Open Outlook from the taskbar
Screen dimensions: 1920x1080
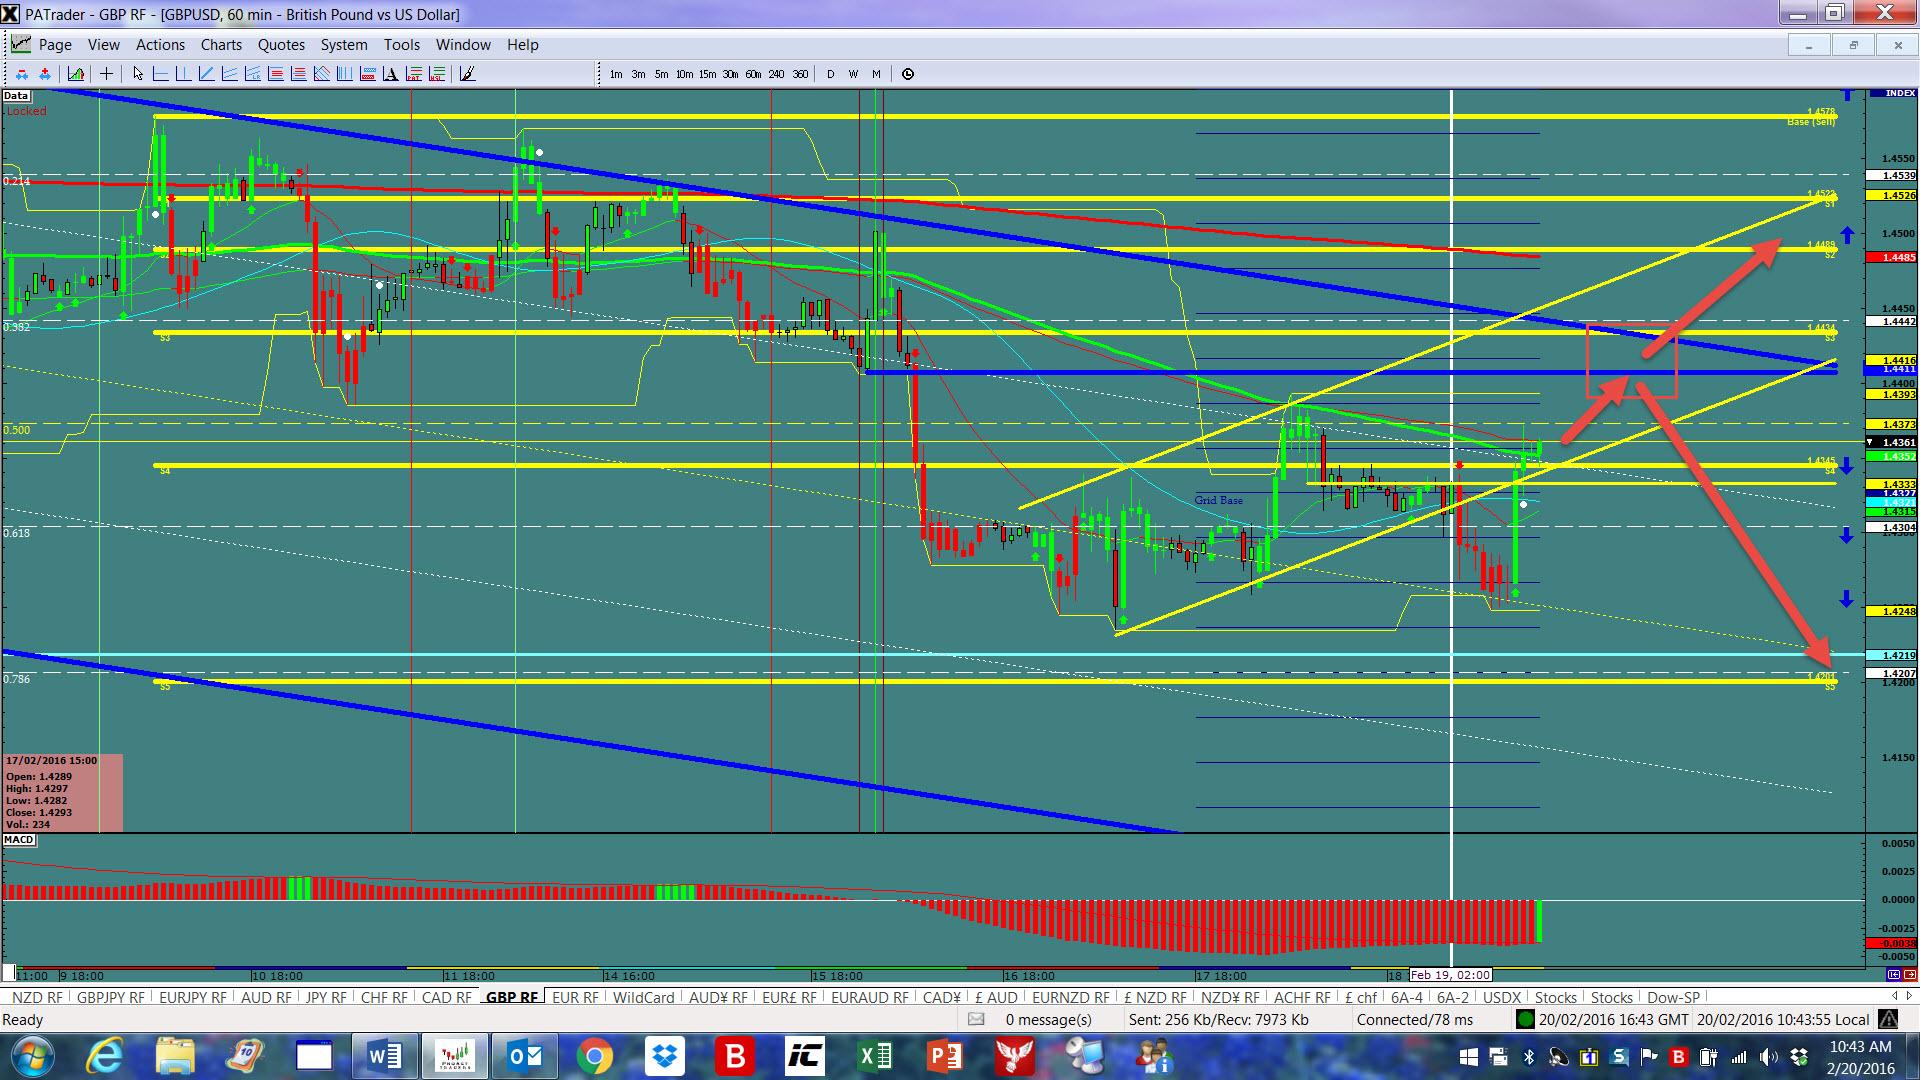click(x=525, y=1056)
